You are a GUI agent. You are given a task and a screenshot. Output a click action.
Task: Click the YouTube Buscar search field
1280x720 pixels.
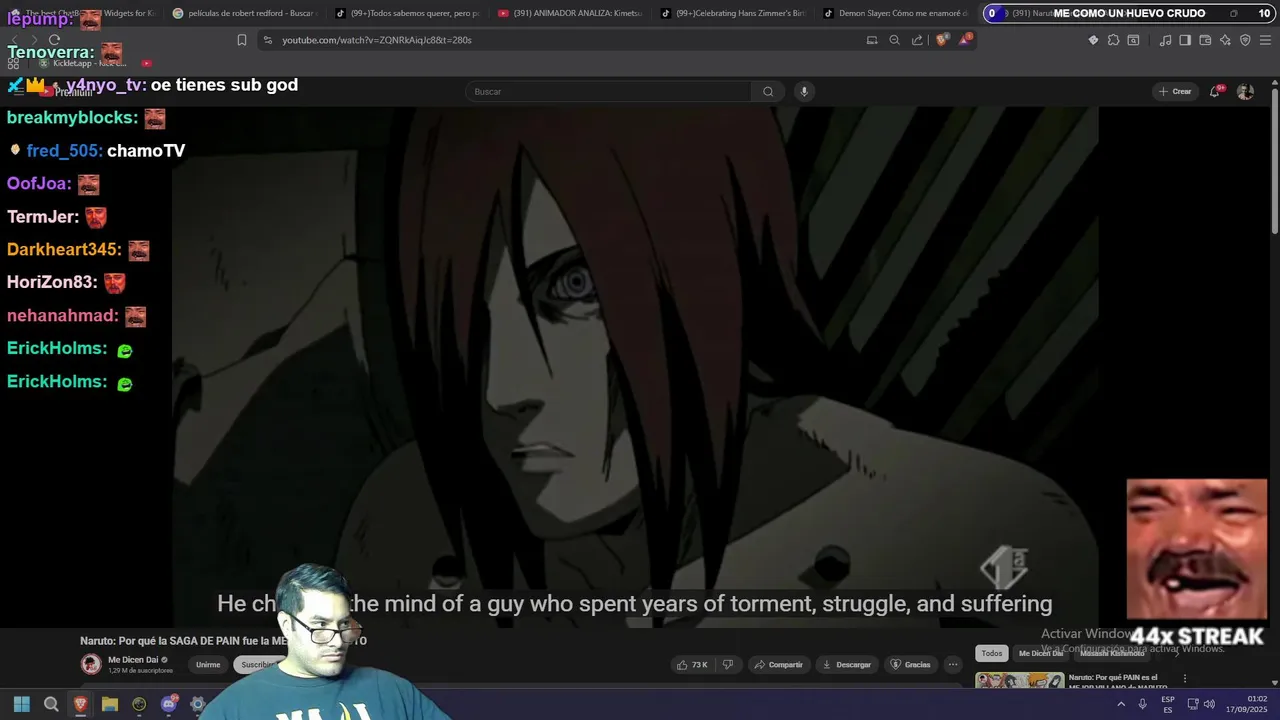coord(608,91)
